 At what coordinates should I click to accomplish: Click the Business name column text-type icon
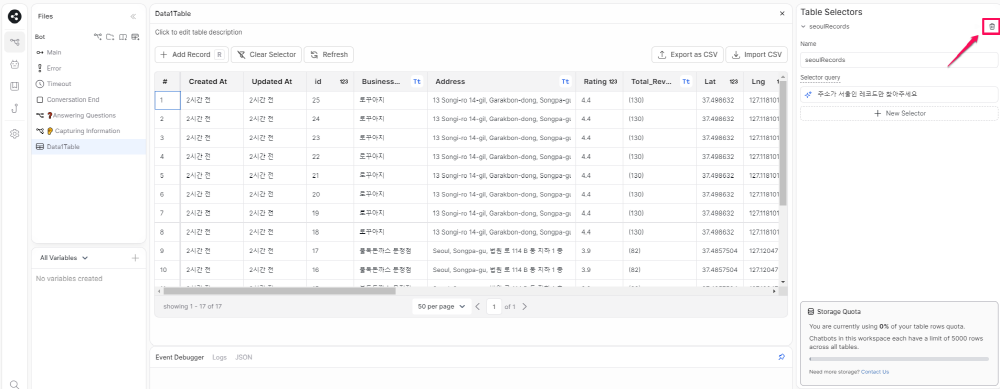click(x=416, y=82)
